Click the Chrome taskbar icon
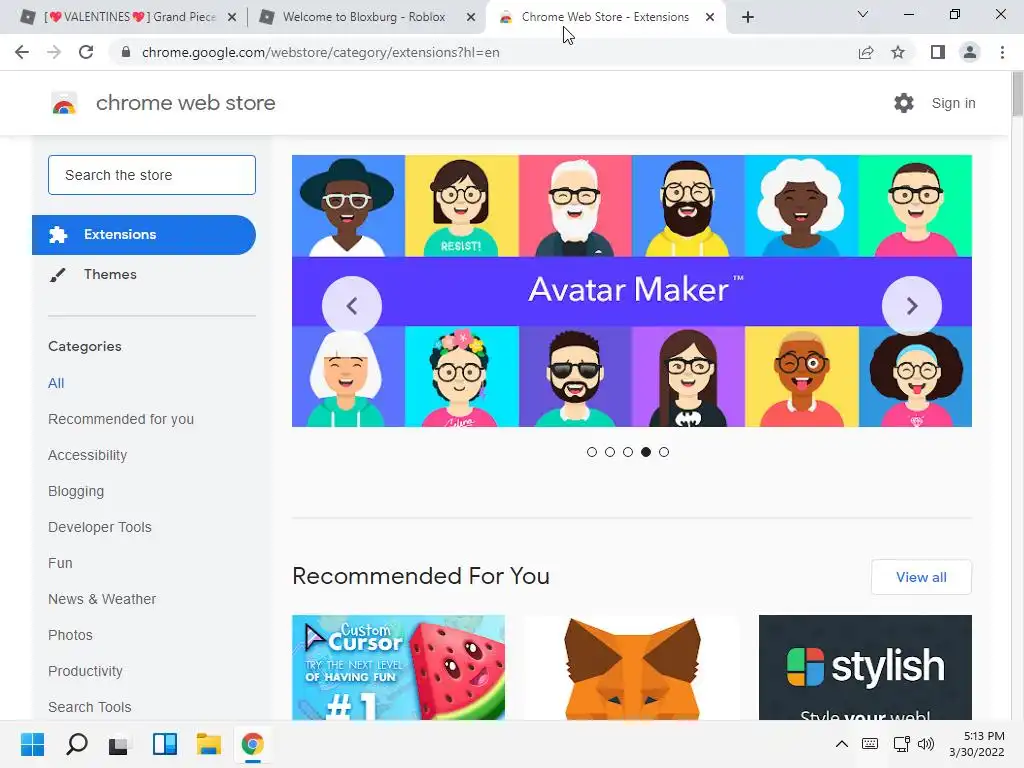 (x=253, y=744)
